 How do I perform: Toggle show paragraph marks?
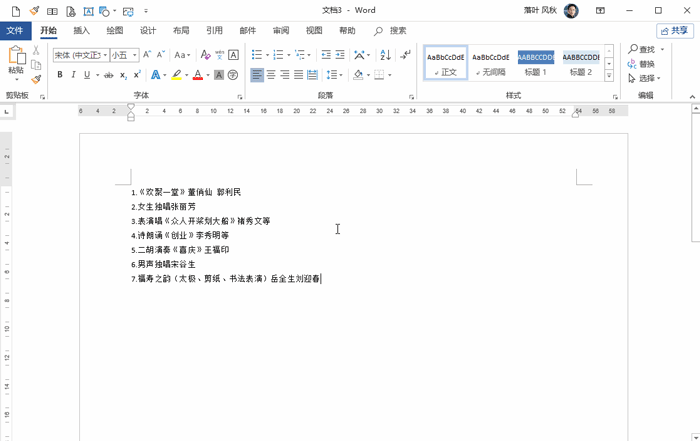coord(405,55)
